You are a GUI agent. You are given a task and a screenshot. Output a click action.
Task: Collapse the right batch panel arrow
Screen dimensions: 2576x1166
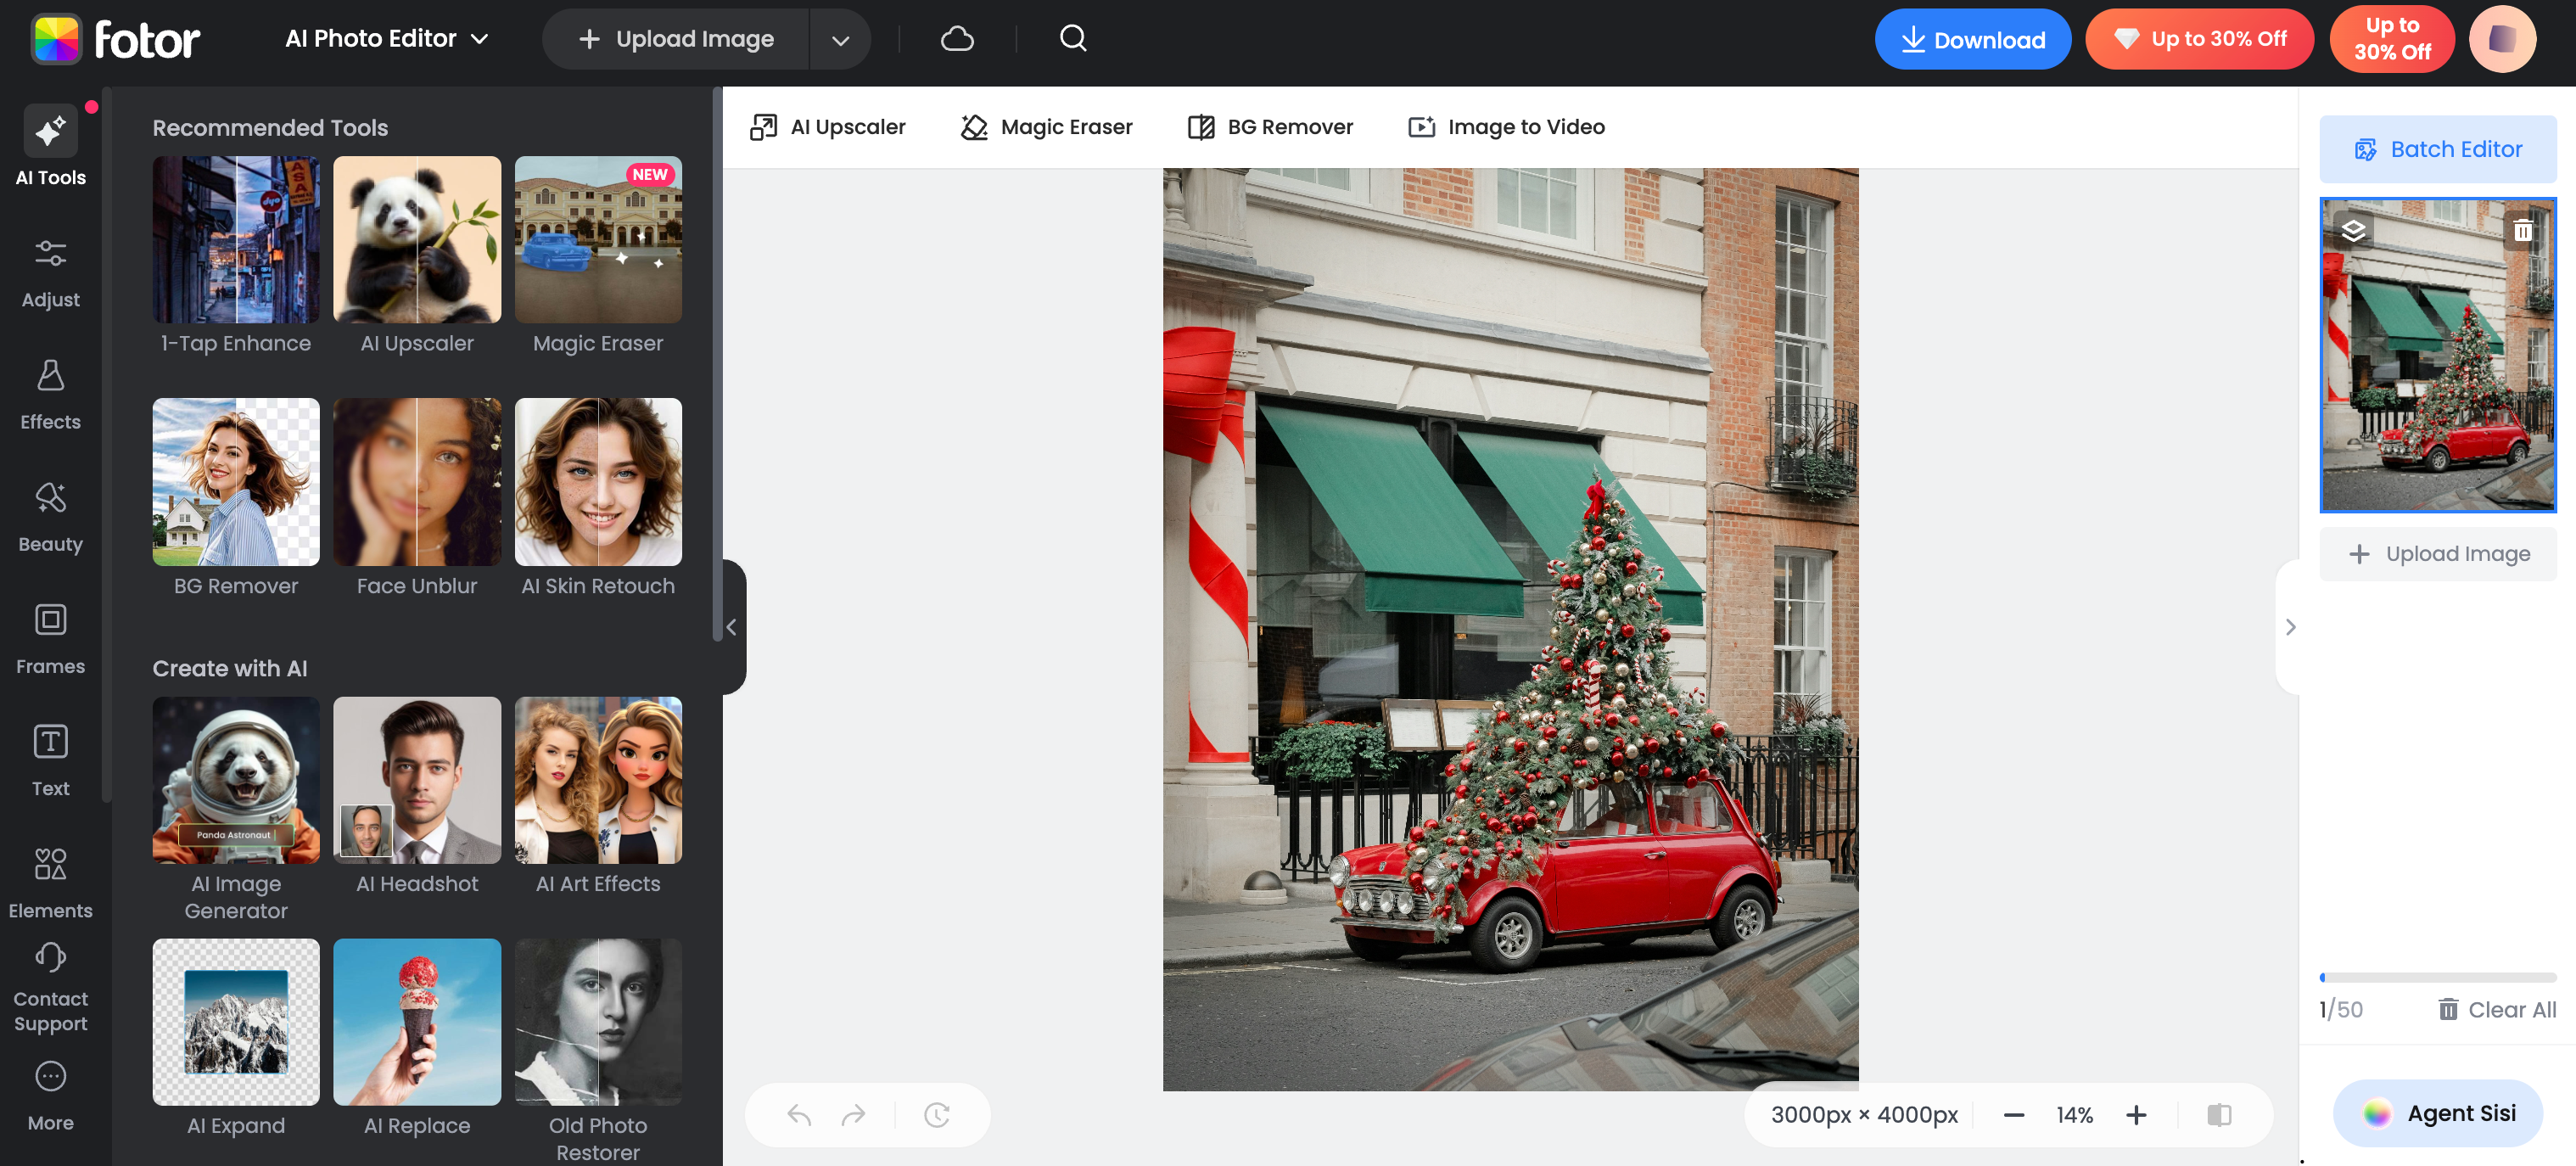[2290, 627]
